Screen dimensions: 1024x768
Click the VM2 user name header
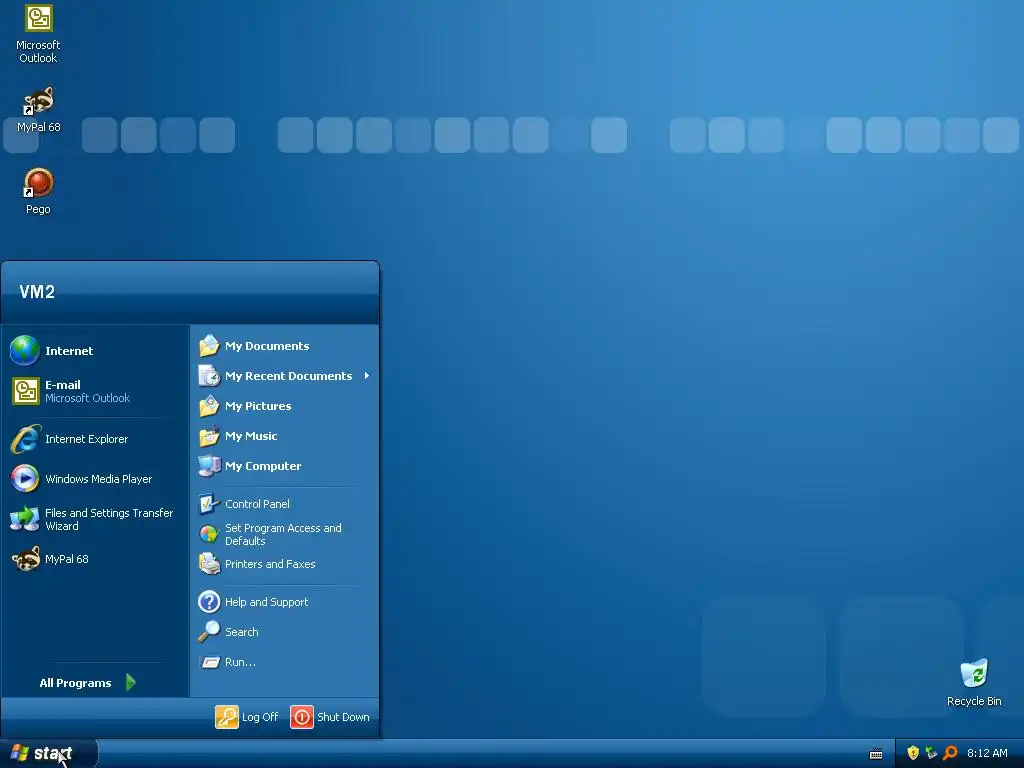(37, 291)
